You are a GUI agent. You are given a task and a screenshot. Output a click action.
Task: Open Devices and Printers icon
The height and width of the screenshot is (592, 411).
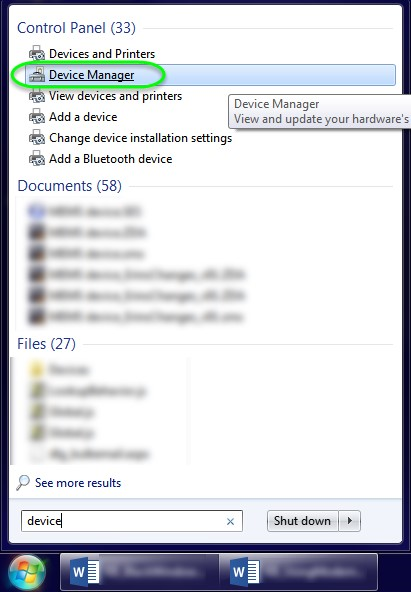click(37, 54)
